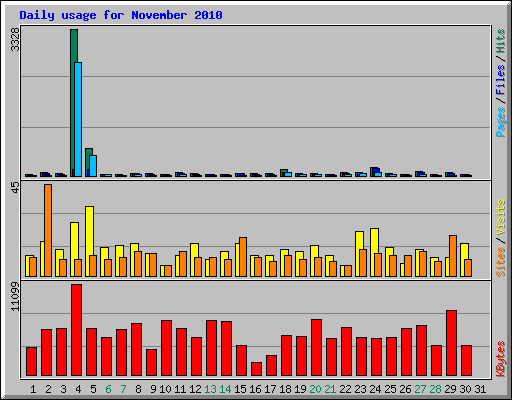This screenshot has height=400, width=512.
Task: Click the tallest red KBytes bar, day 4
Action: click(x=76, y=330)
